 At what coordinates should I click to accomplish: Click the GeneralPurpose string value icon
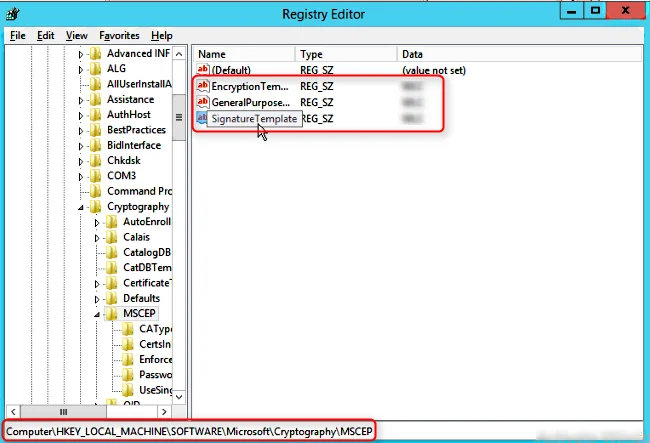point(203,102)
